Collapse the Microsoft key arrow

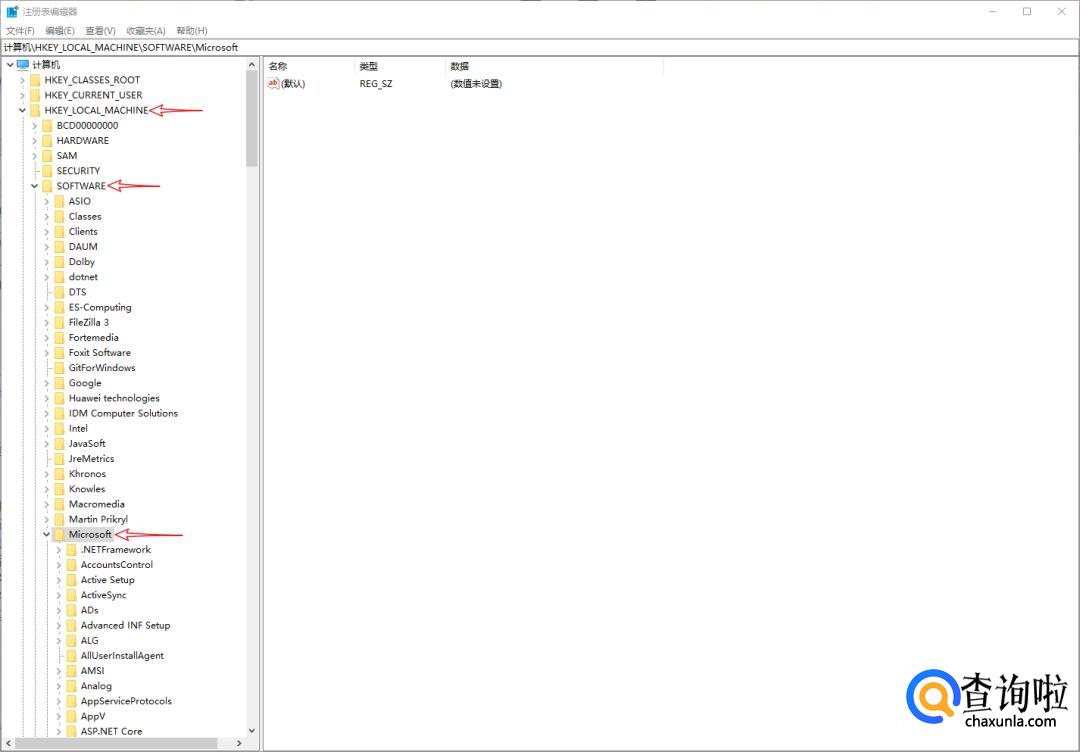pos(46,534)
